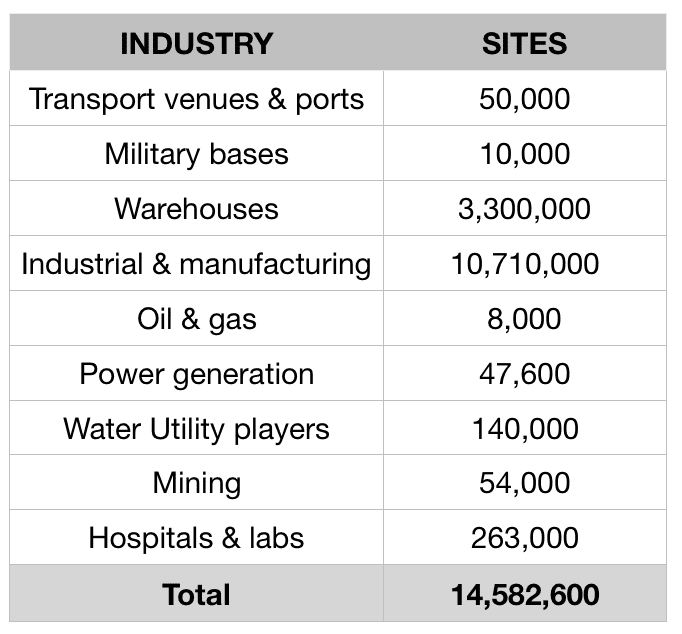This screenshot has width=682, height=634.
Task: Click the SITES column header
Action: (x=524, y=44)
